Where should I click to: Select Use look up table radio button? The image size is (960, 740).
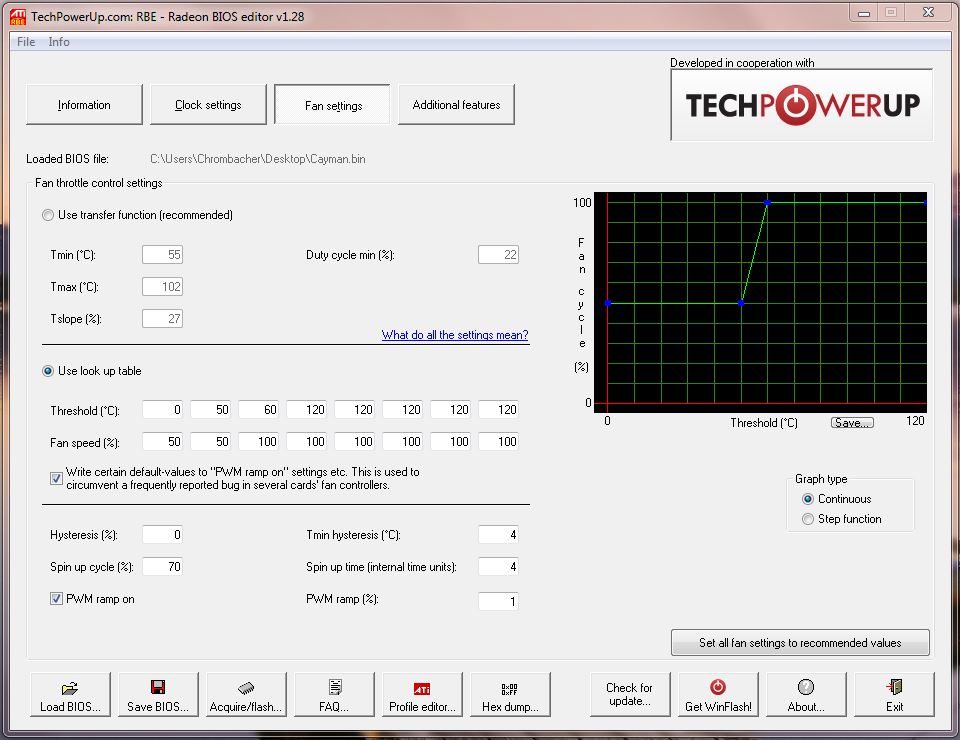pos(48,371)
